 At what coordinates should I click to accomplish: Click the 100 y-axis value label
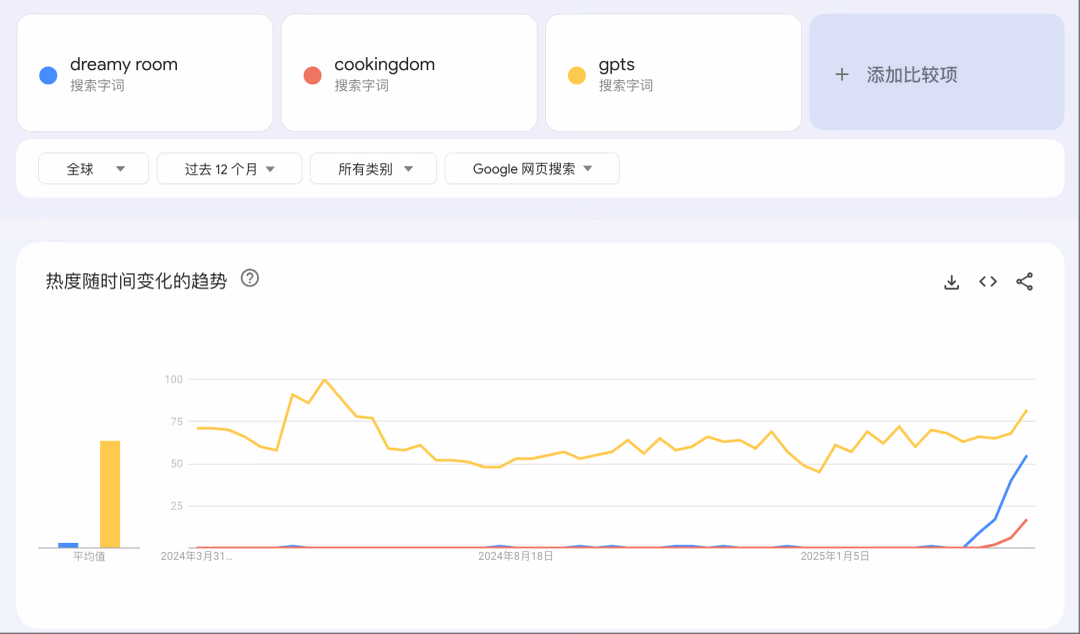[174, 379]
